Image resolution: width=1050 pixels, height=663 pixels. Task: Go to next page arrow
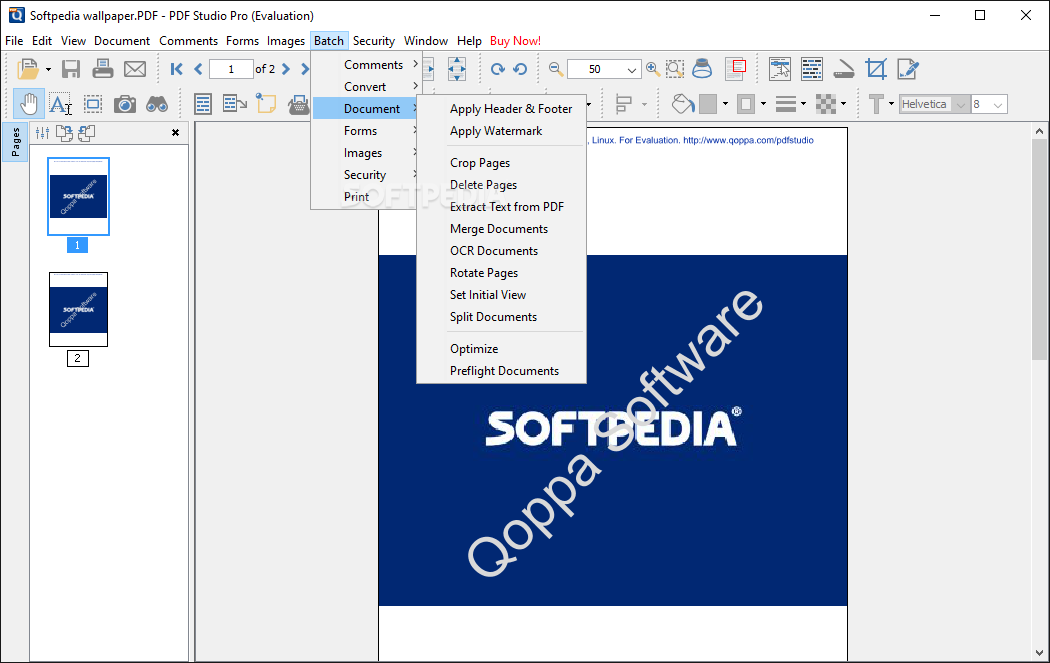(286, 69)
